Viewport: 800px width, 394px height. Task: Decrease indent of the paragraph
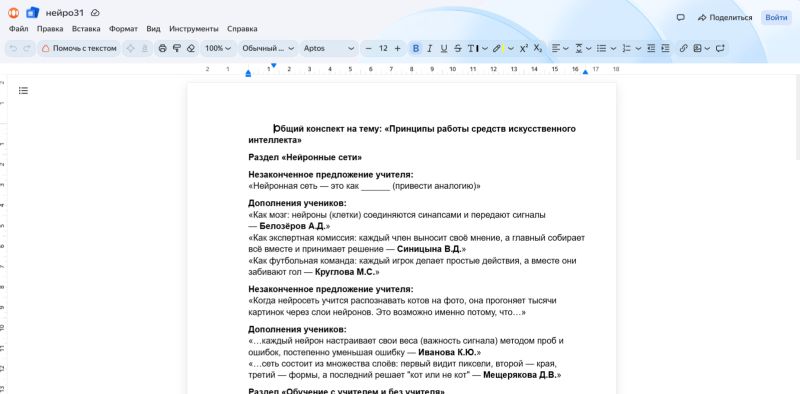651,48
